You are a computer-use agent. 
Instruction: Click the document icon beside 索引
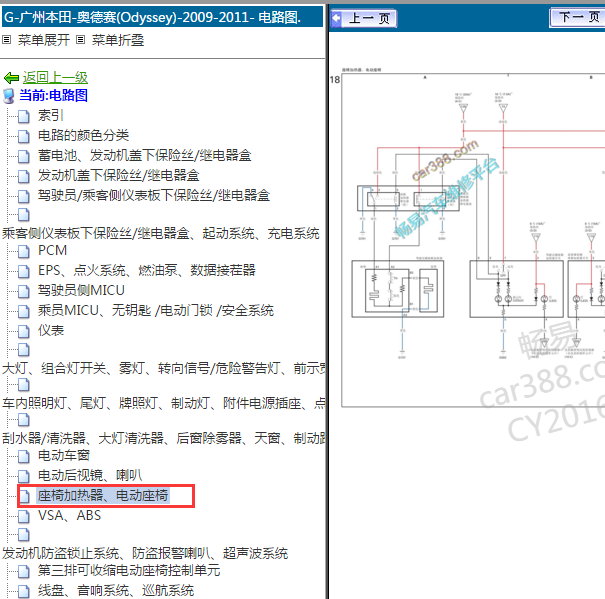point(24,116)
